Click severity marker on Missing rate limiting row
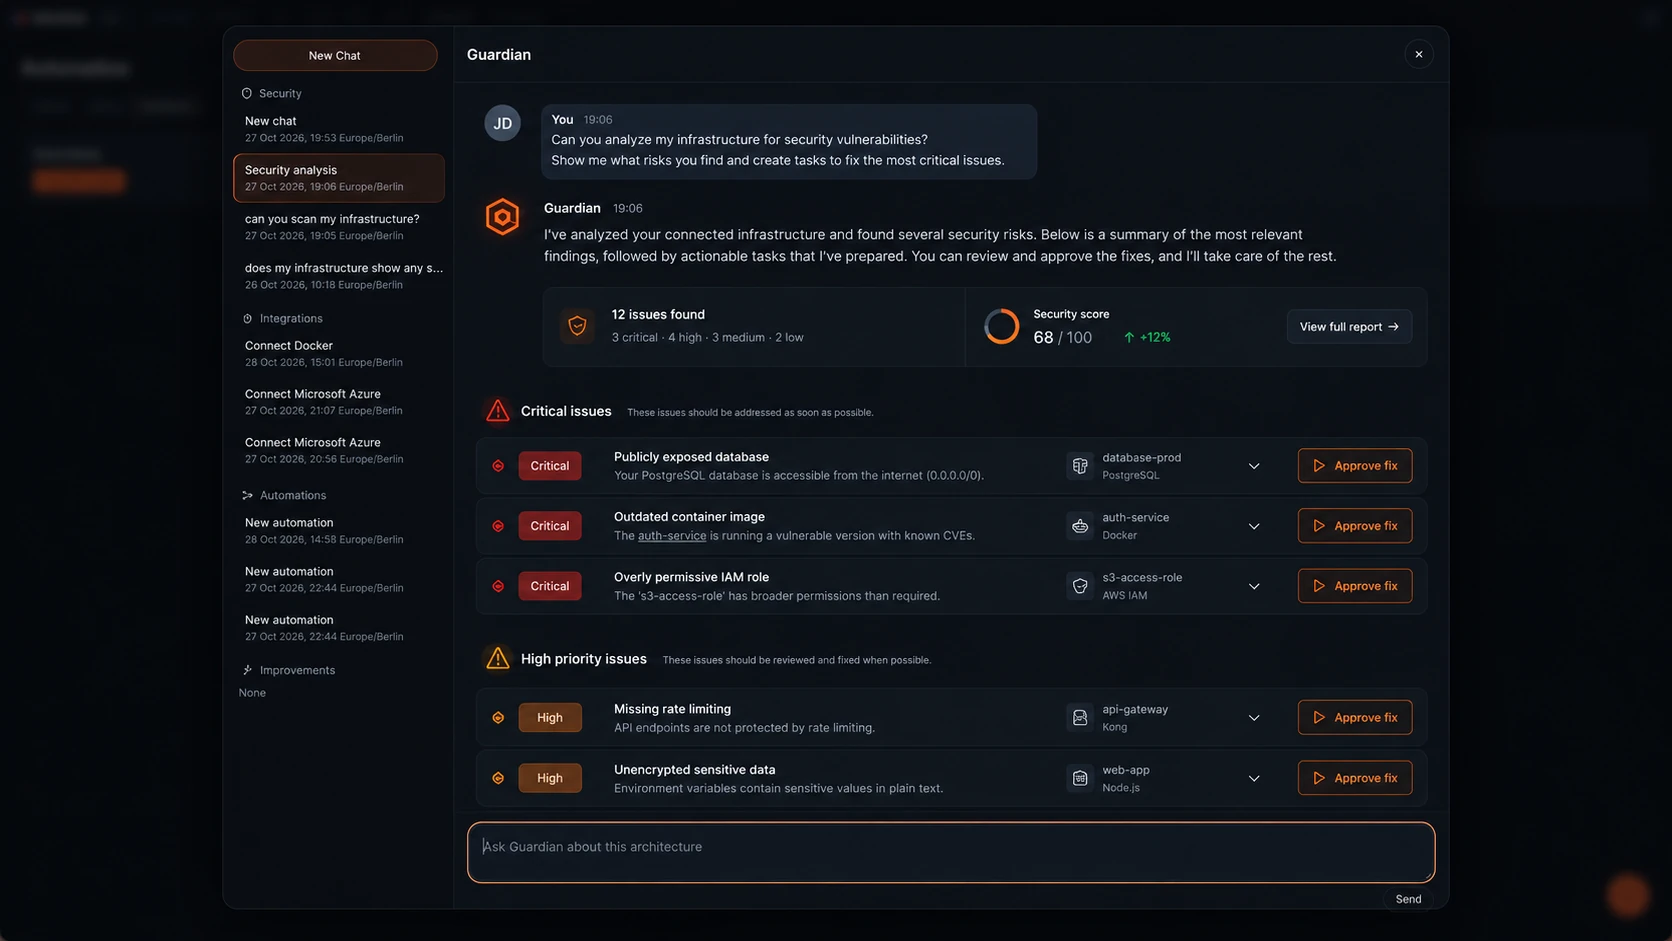This screenshot has height=941, width=1672. 498,717
